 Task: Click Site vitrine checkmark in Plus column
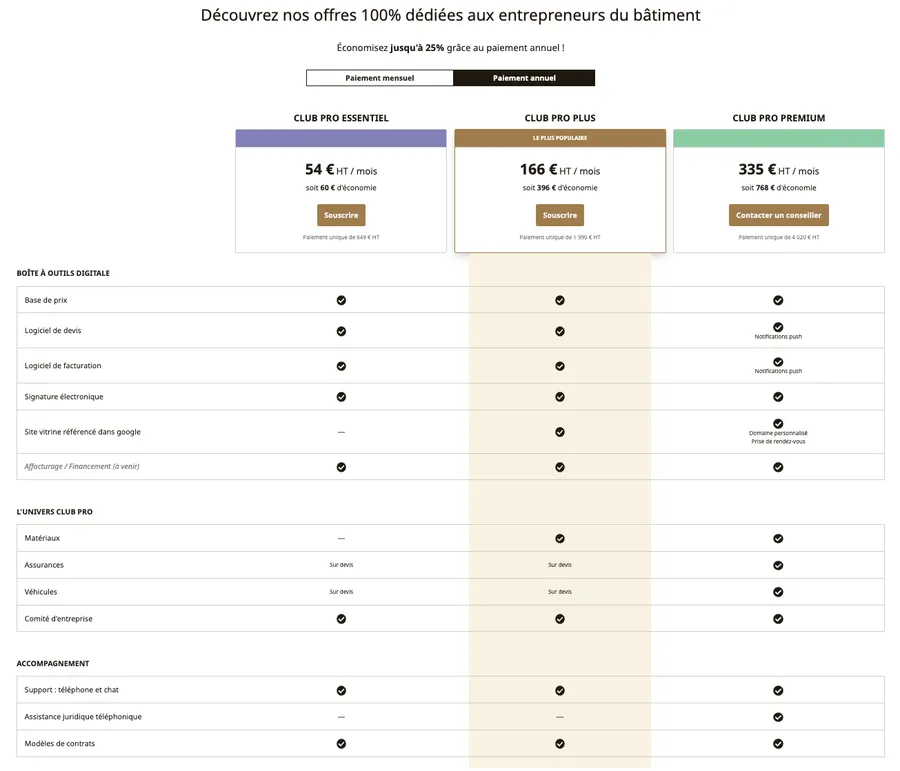pos(560,432)
